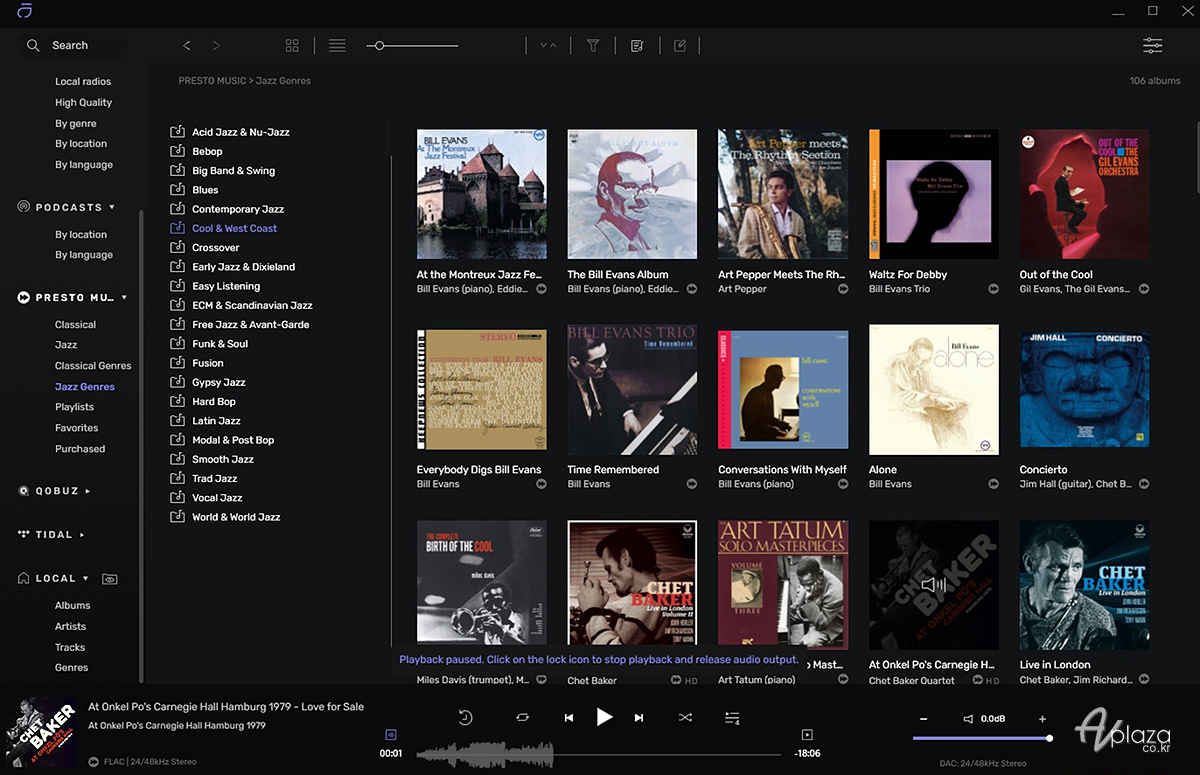
Task: Expand the TIDAL section
Action: coord(82,534)
